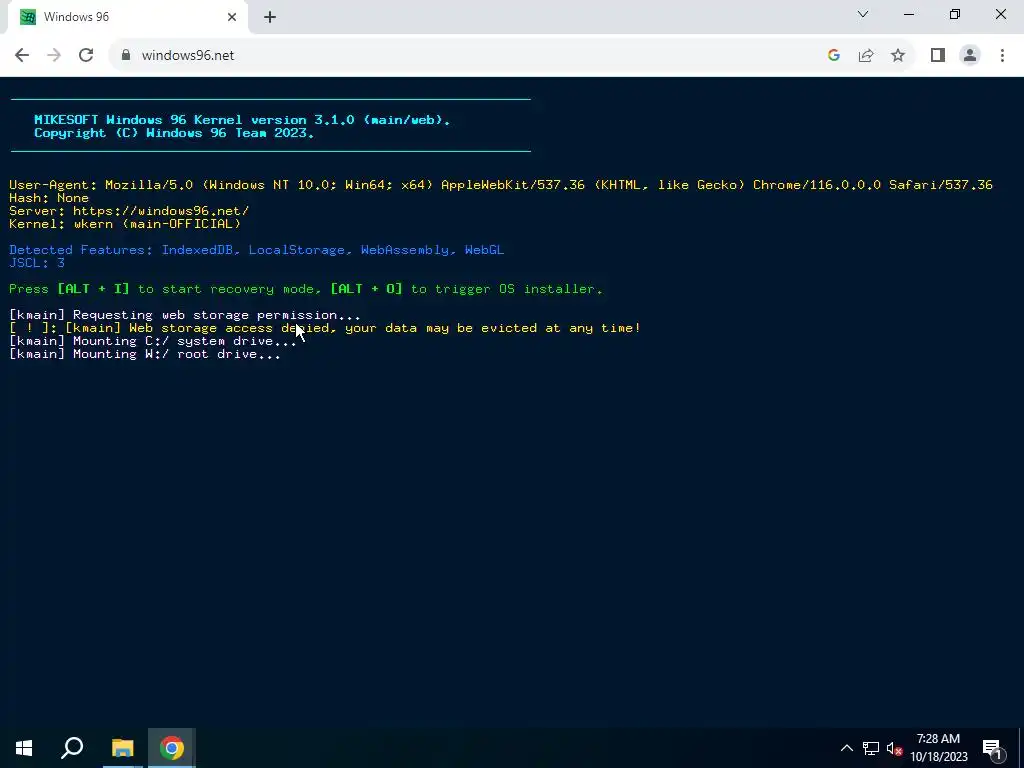The image size is (1024, 768).
Task: Click the MIKESOFT Windows 96 Kernel version header
Action: click(x=242, y=120)
